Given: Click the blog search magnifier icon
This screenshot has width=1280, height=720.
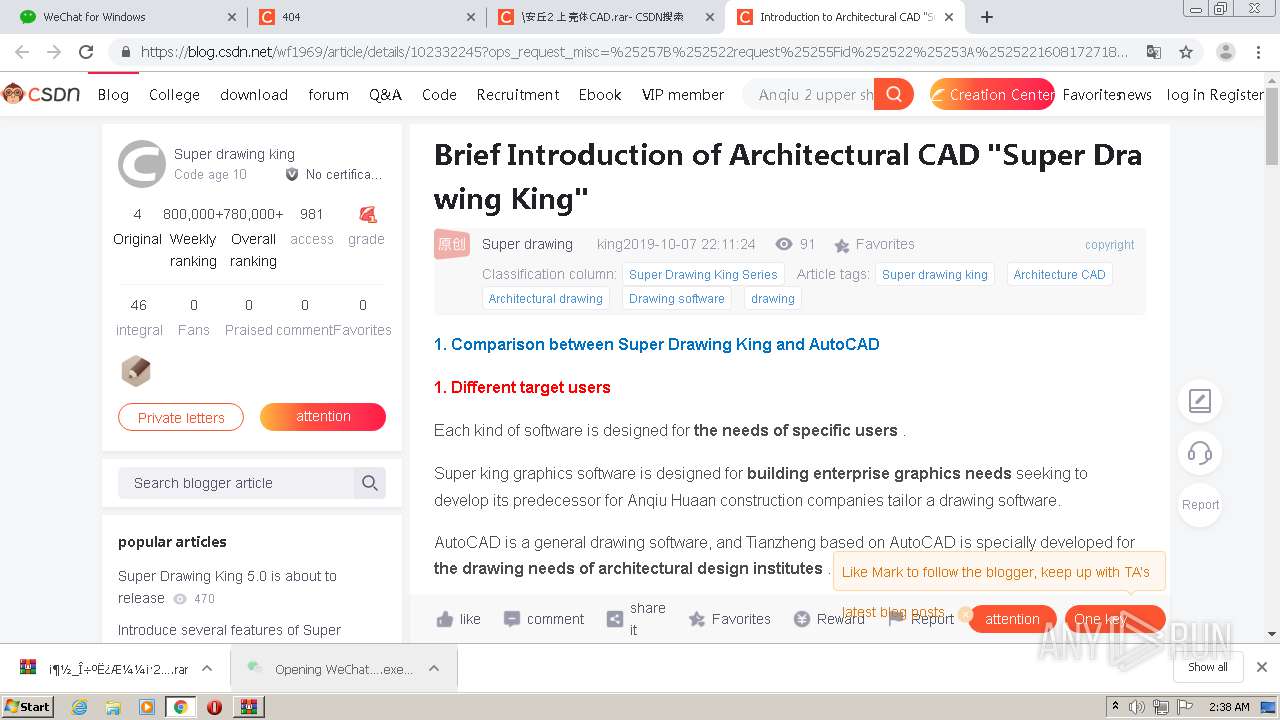Looking at the screenshot, I should click(369, 483).
